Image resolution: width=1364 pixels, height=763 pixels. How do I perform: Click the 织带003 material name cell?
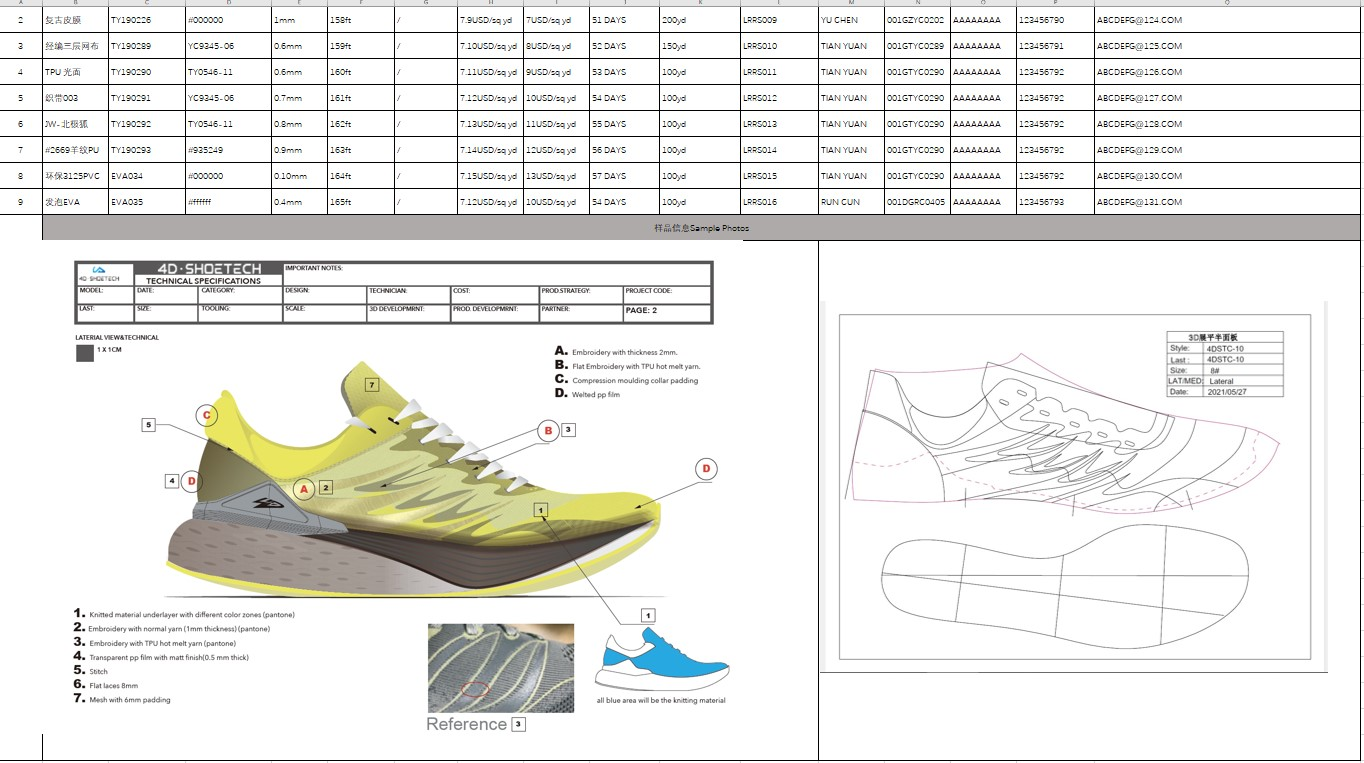click(x=75, y=98)
